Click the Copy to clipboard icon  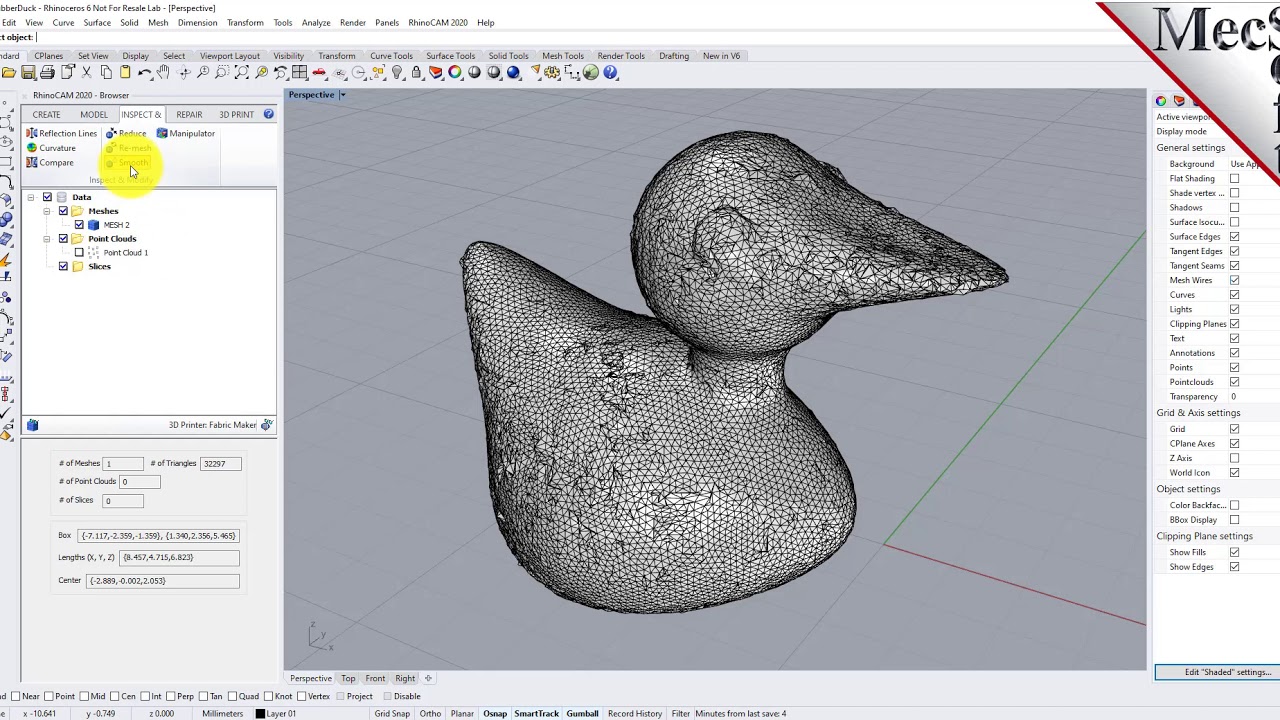106,72
